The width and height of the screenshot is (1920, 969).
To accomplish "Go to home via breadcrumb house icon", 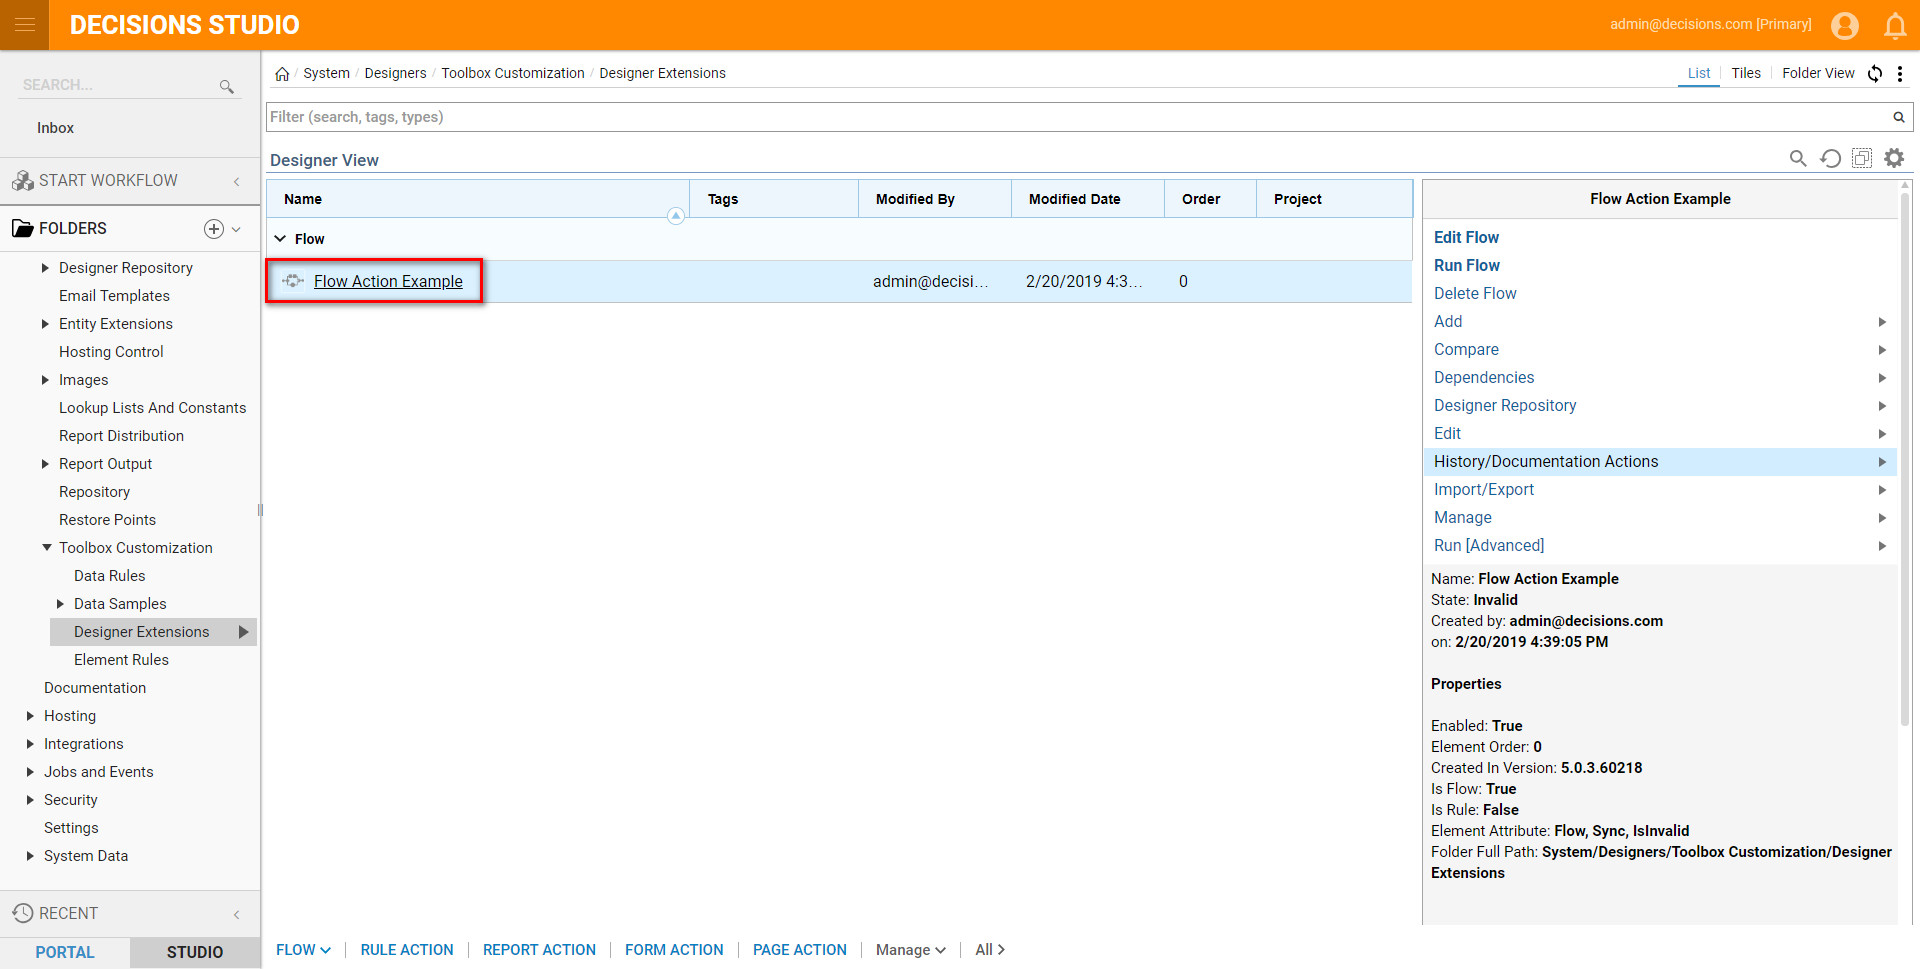I will (x=282, y=74).
